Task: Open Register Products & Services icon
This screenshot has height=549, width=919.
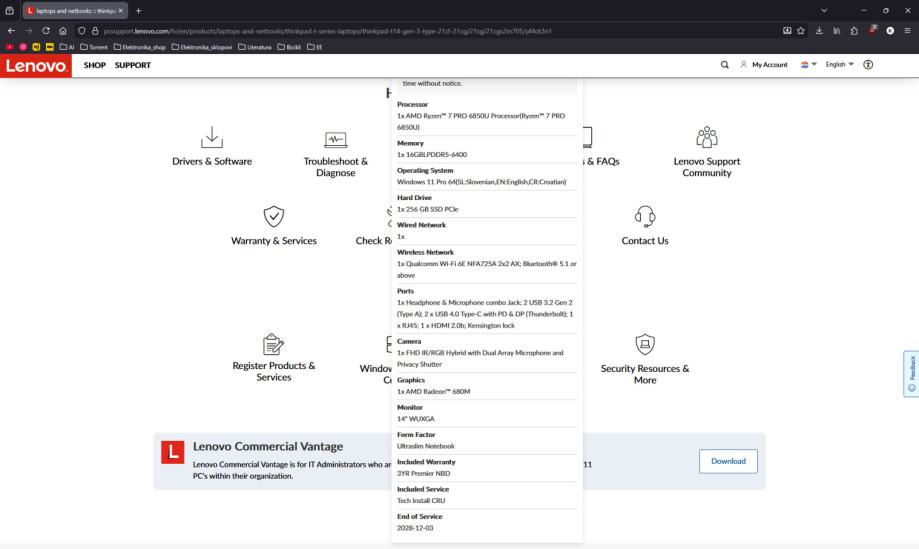Action: tap(272, 346)
